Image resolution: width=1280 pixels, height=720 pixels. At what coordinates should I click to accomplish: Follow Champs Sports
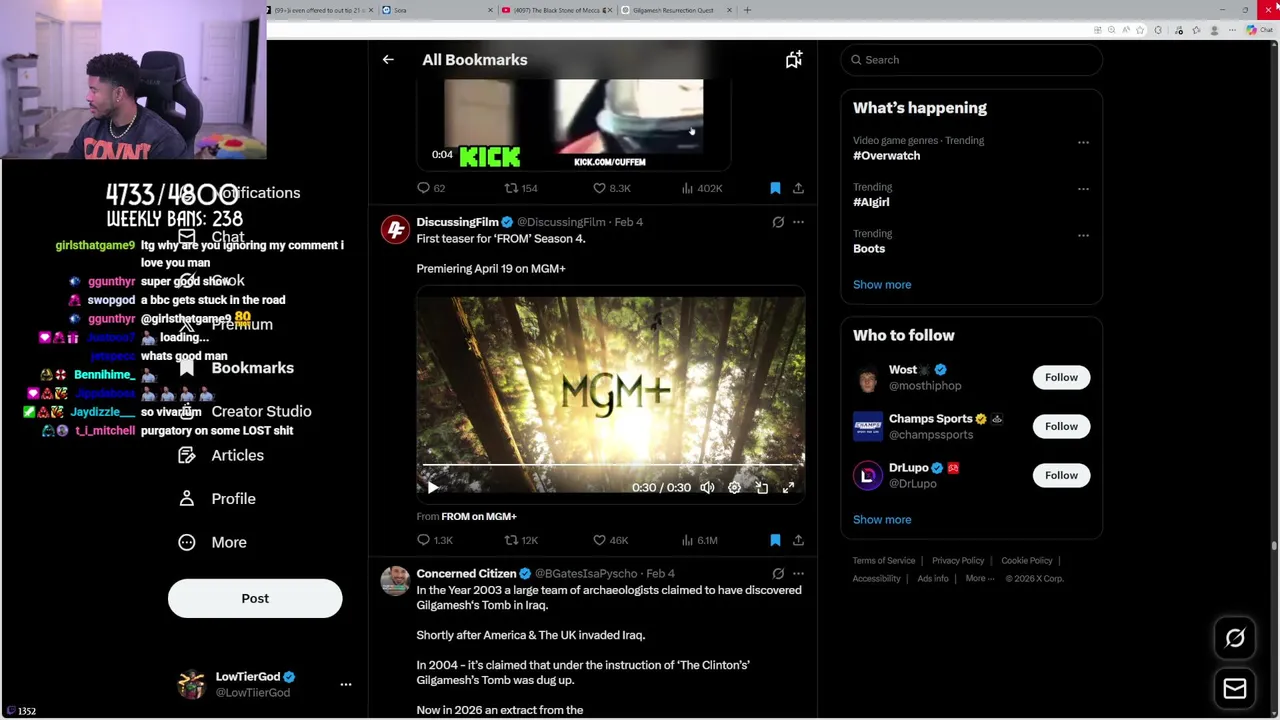[1061, 426]
